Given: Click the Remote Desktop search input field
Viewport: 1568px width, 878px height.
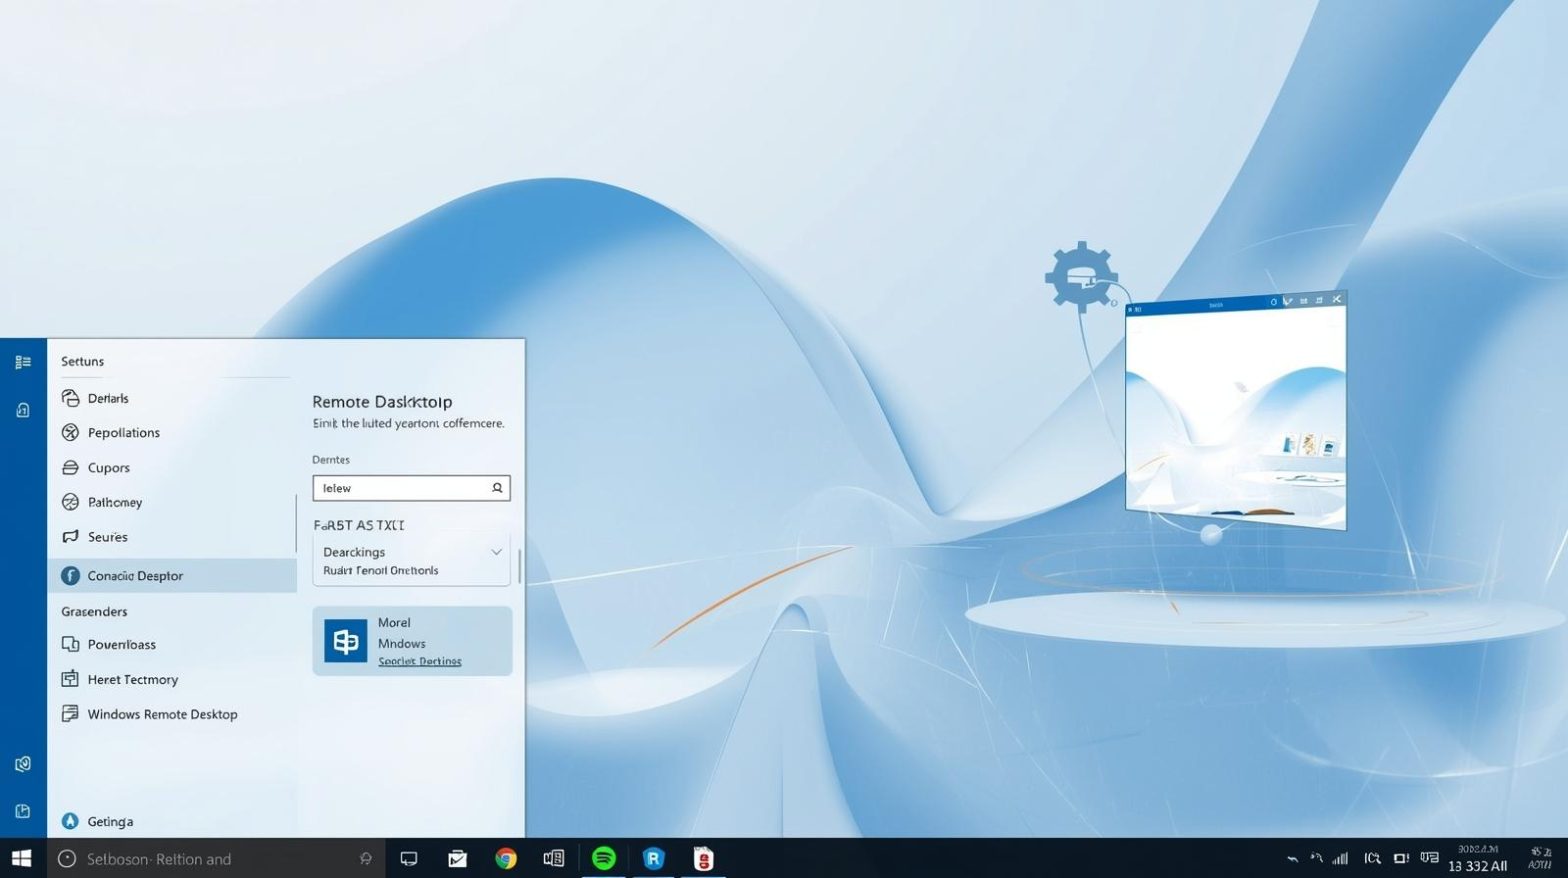Looking at the screenshot, I should click(x=400, y=488).
